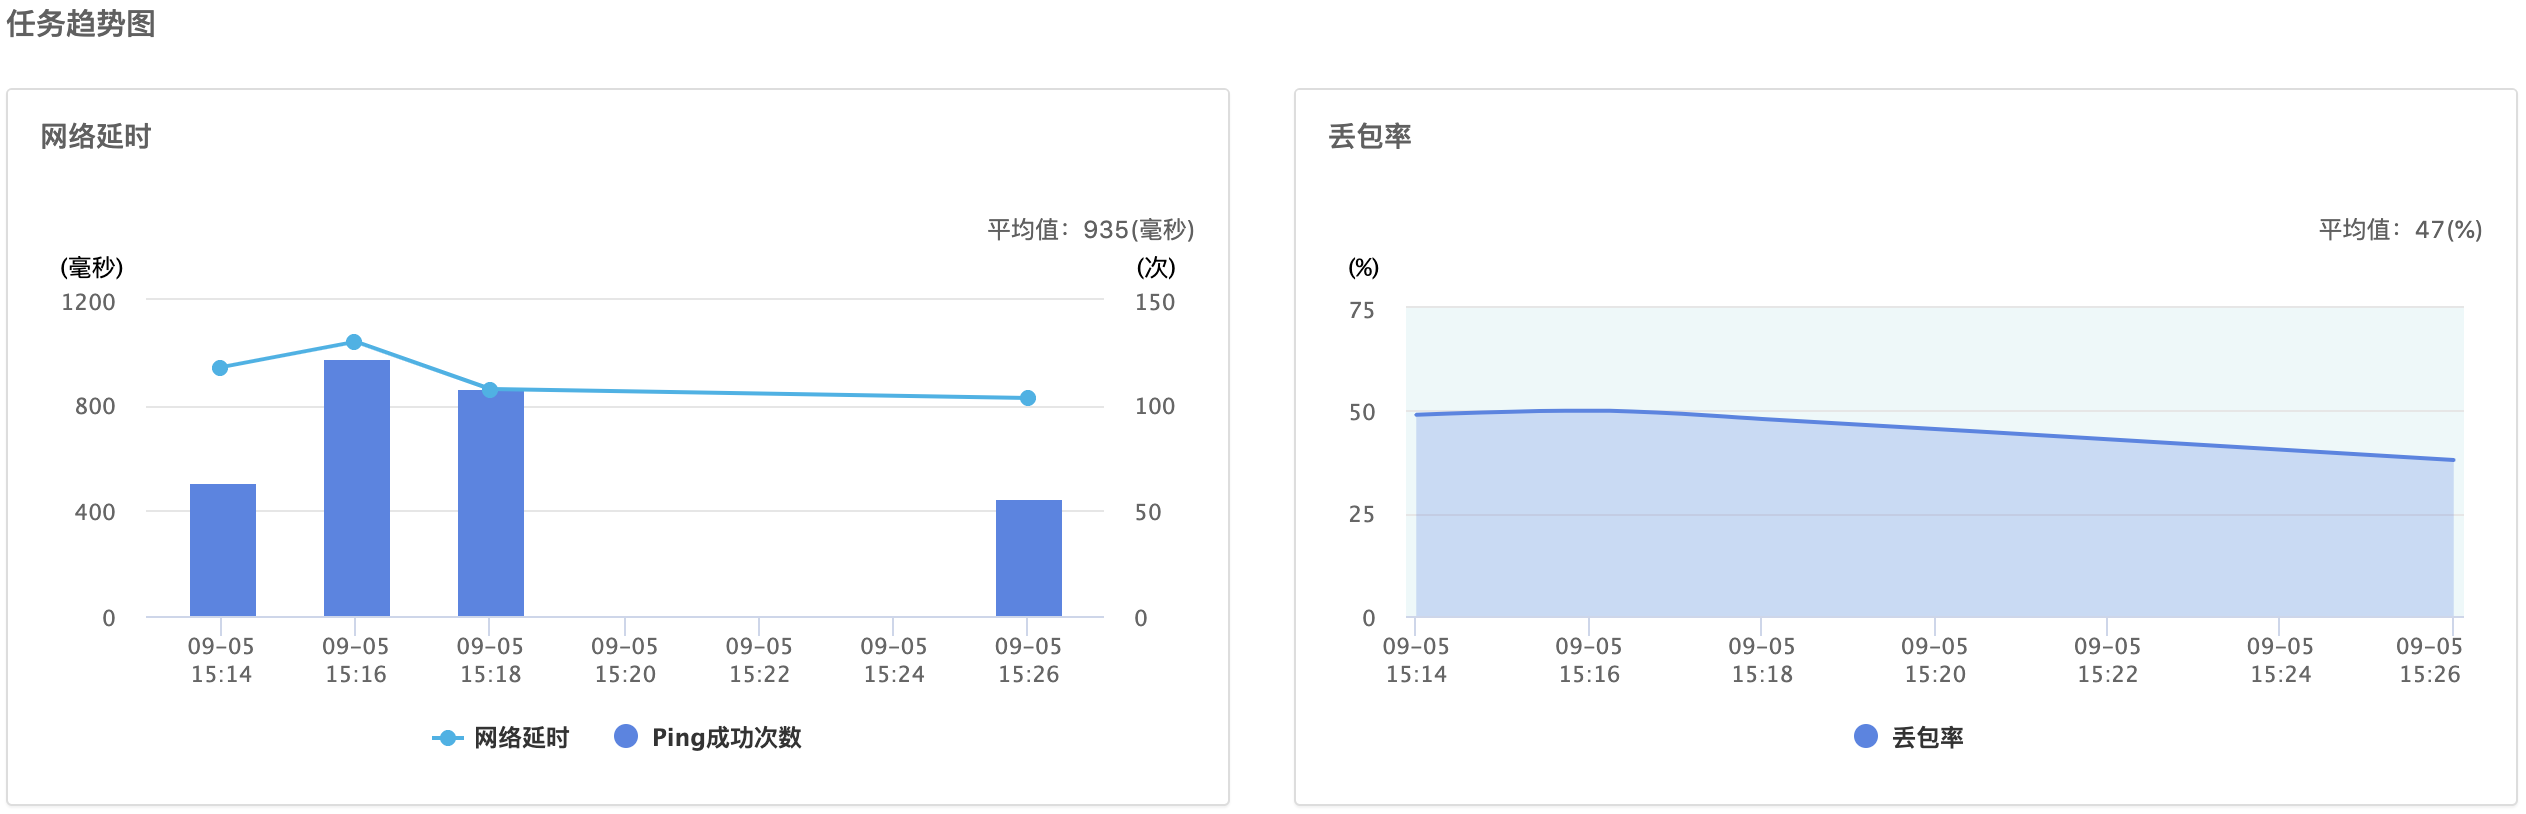Viewport: 2526px width, 814px height.
Task: Toggle the 丢包率 legend entry
Action: click(1908, 738)
